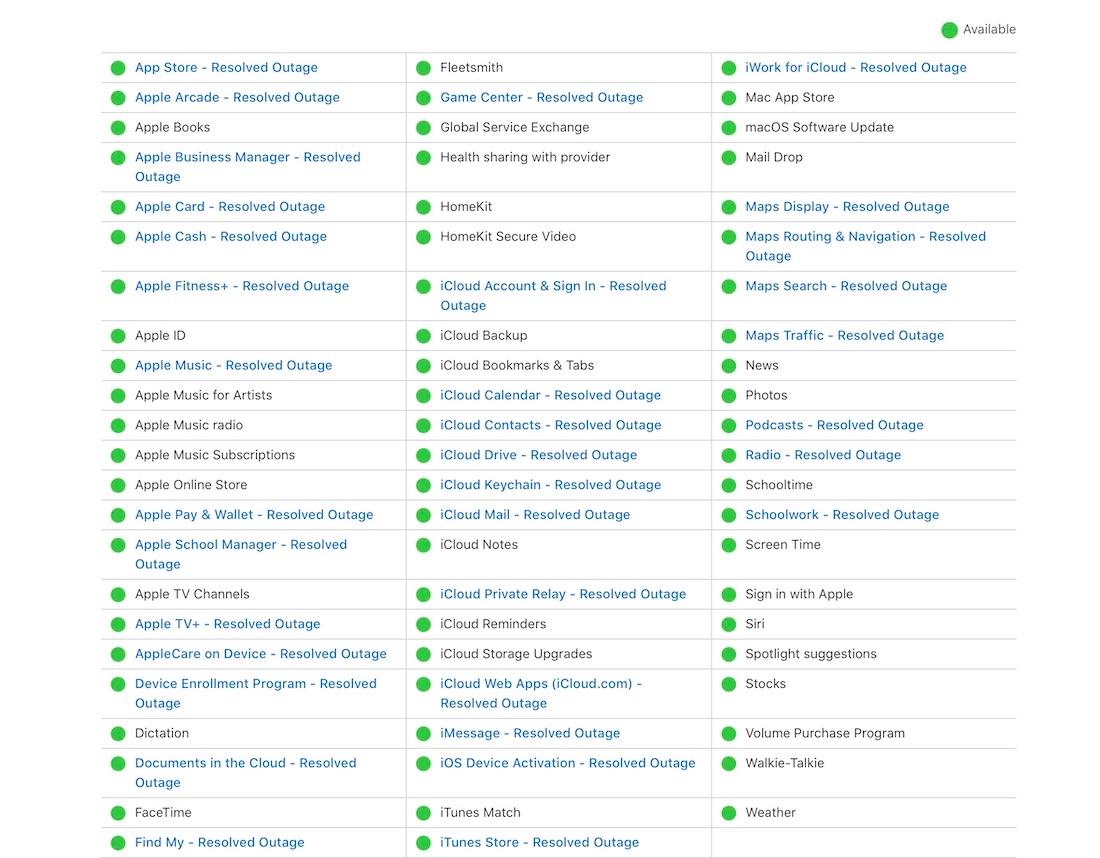This screenshot has height=858, width=1100.
Task: Click green status dot beside Photos
Action: [x=729, y=396]
